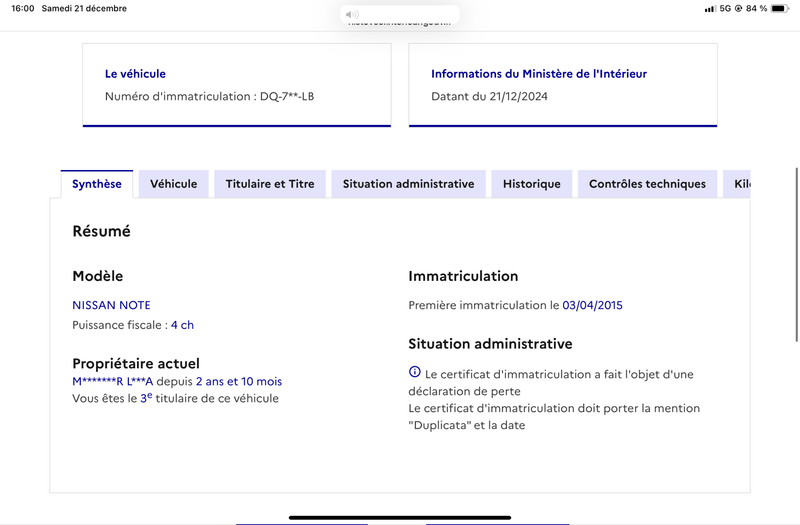This screenshot has width=800, height=525.
Task: Tap the speaker volume icon at top
Action: (352, 14)
